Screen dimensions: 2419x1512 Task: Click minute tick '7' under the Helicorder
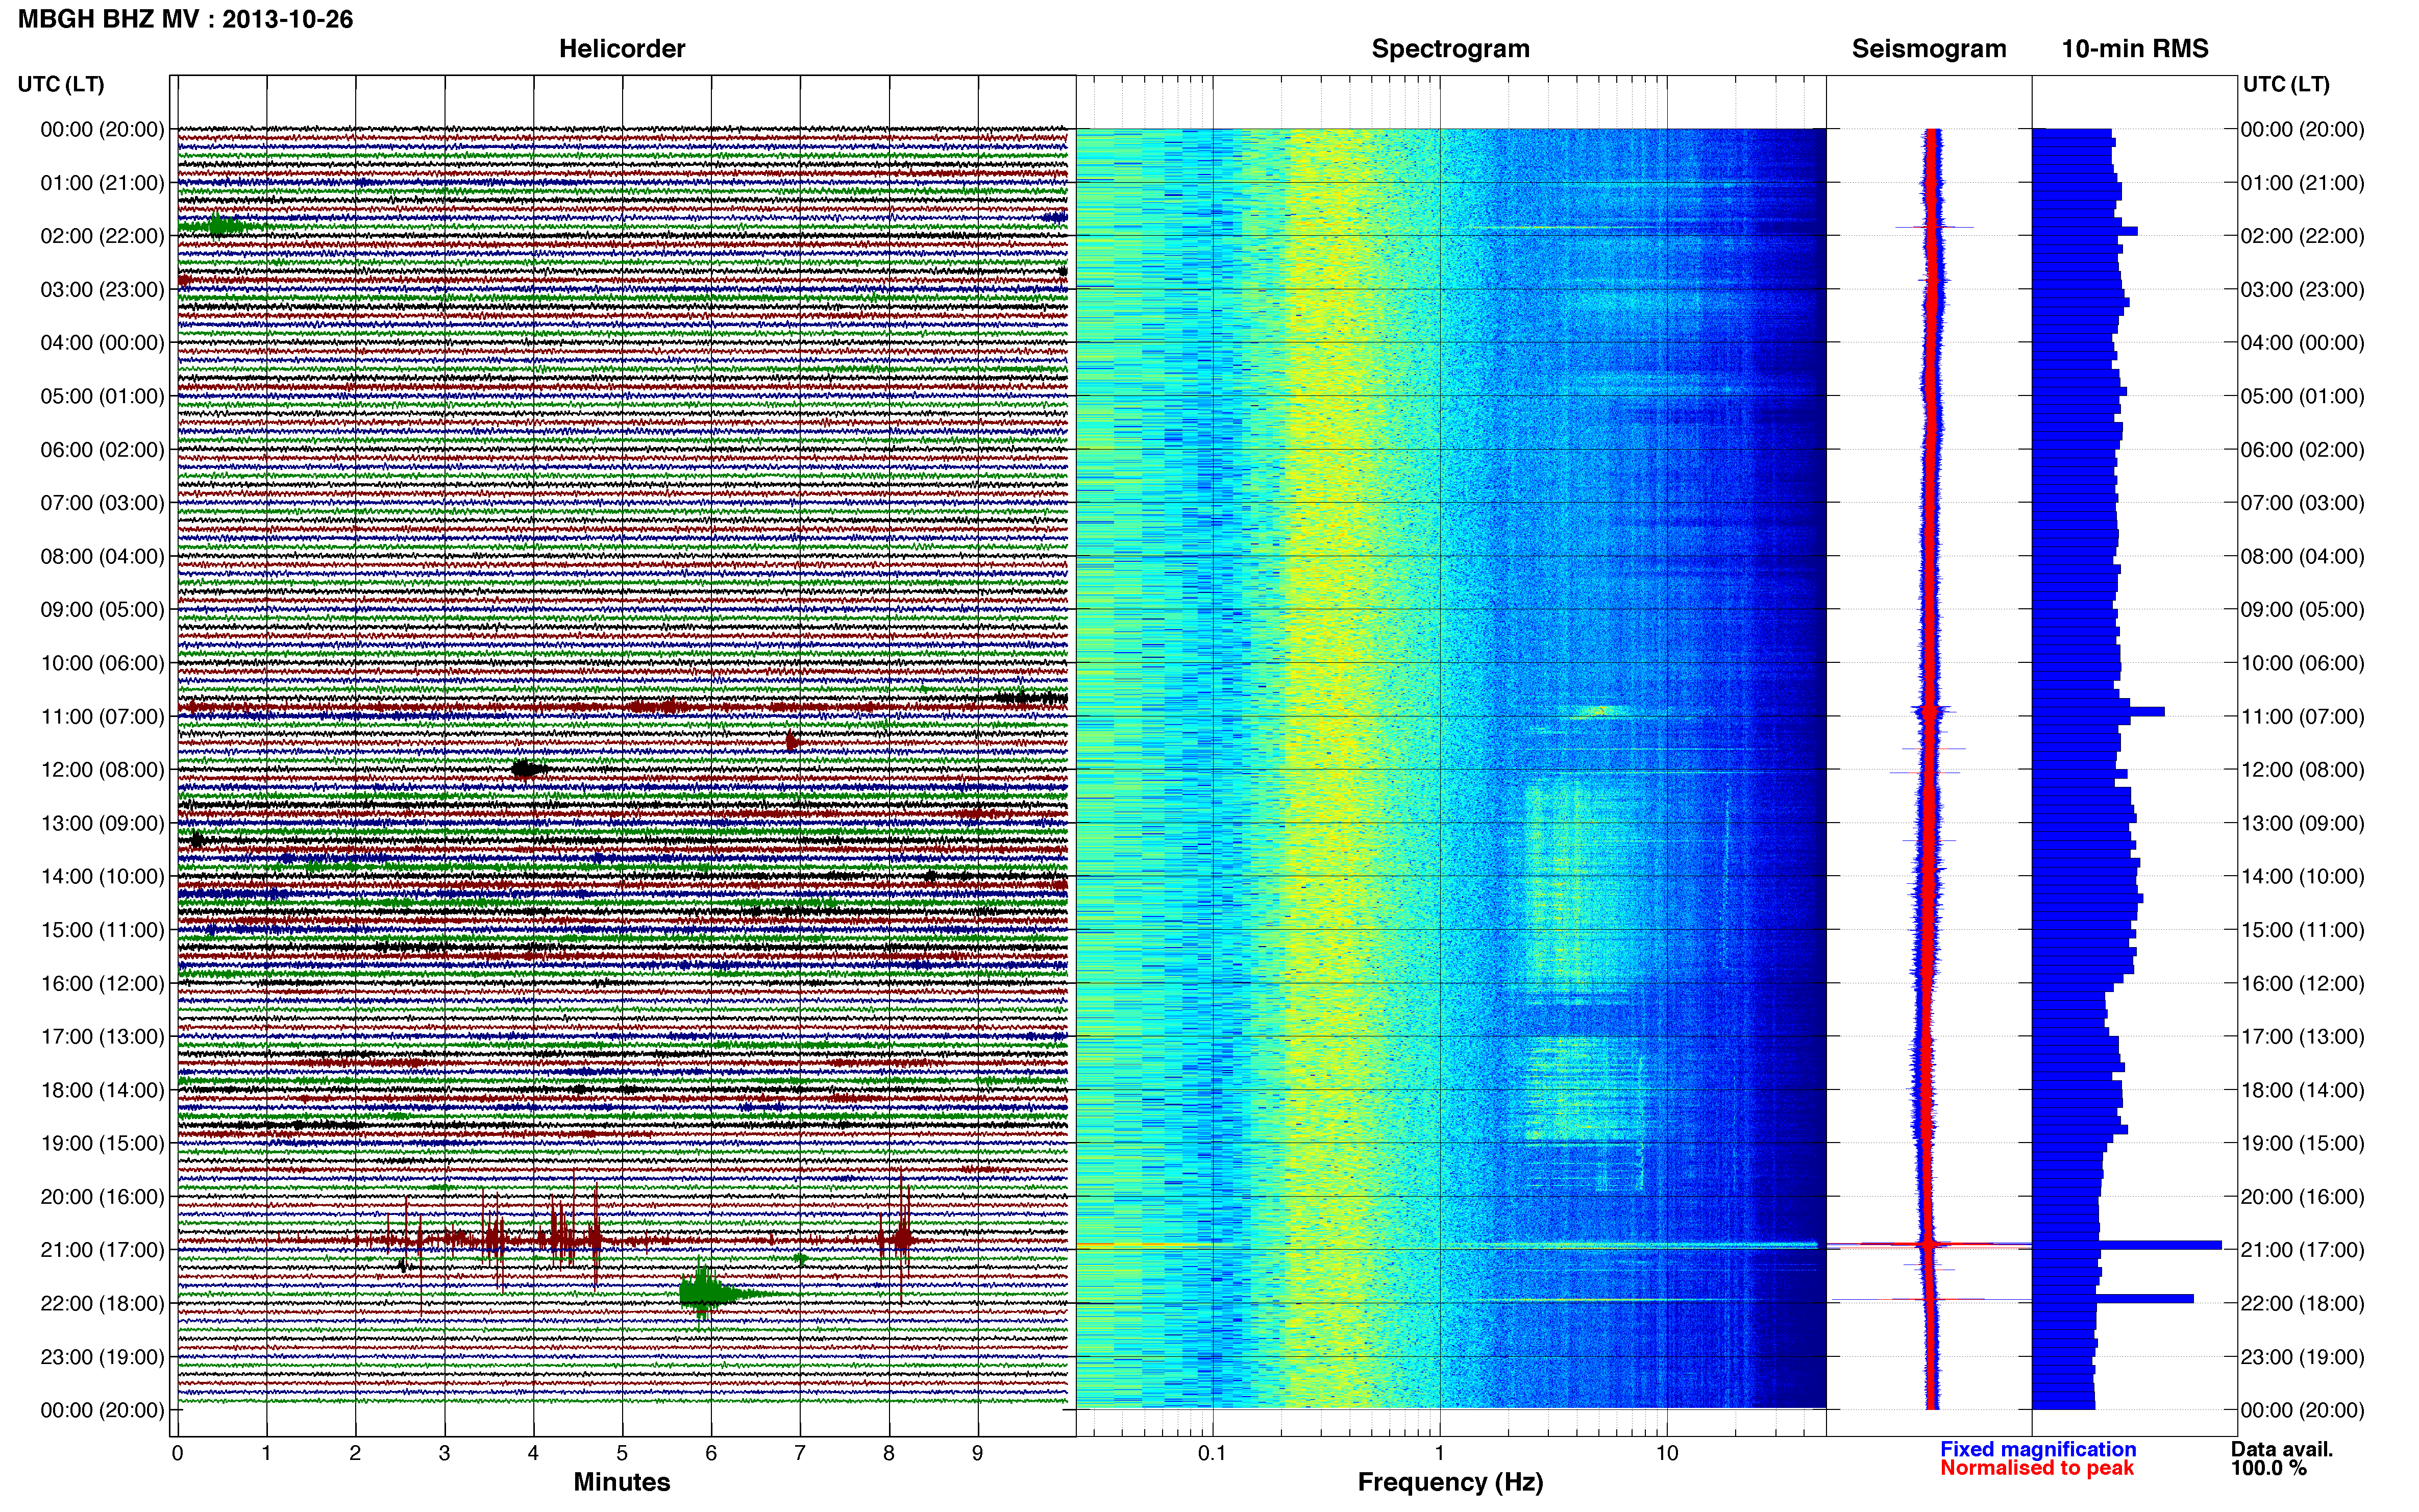[800, 1453]
